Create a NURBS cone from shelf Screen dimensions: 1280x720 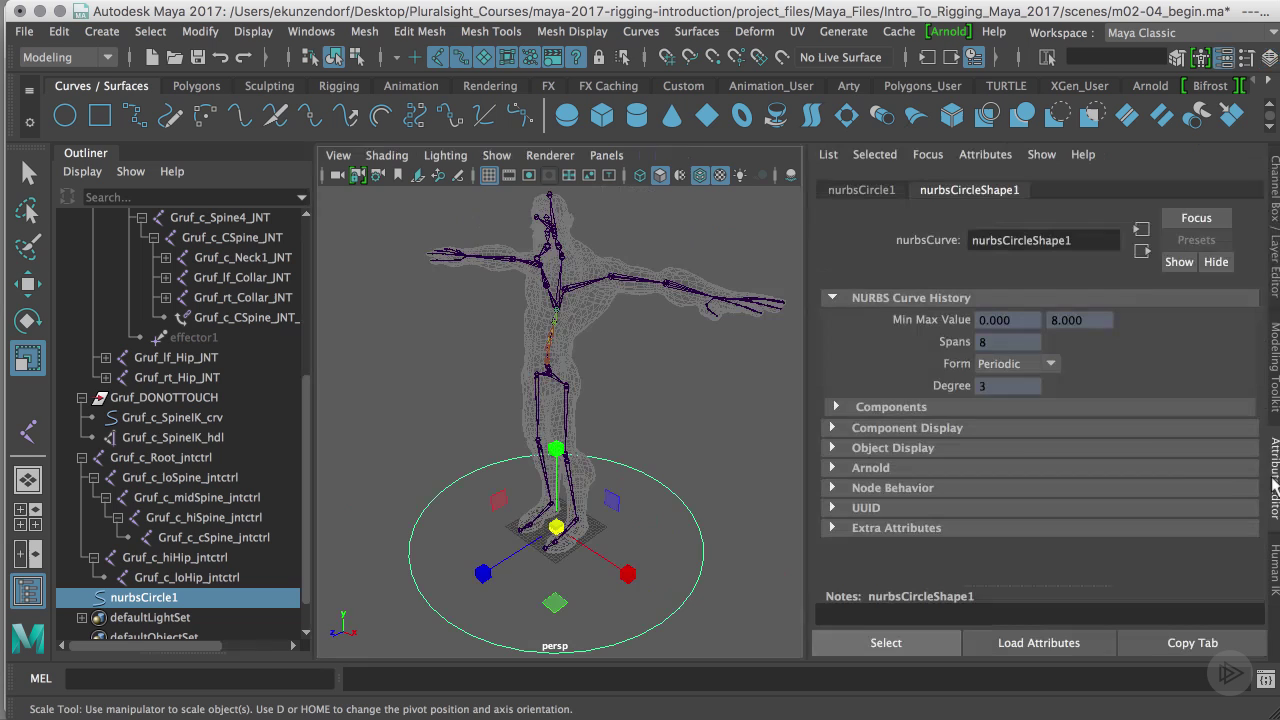click(x=672, y=116)
